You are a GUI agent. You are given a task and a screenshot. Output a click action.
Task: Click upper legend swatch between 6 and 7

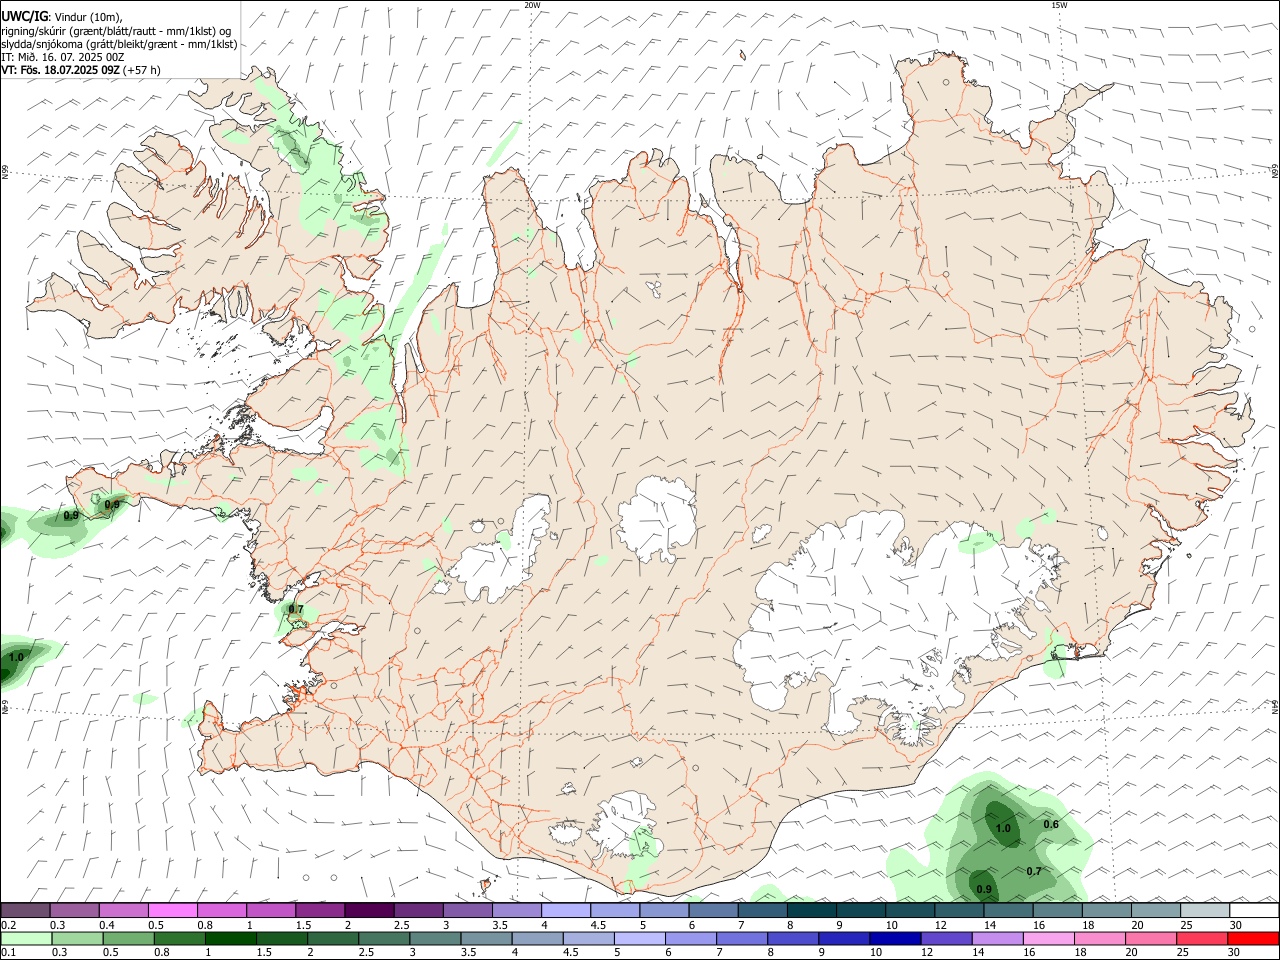pos(713,910)
